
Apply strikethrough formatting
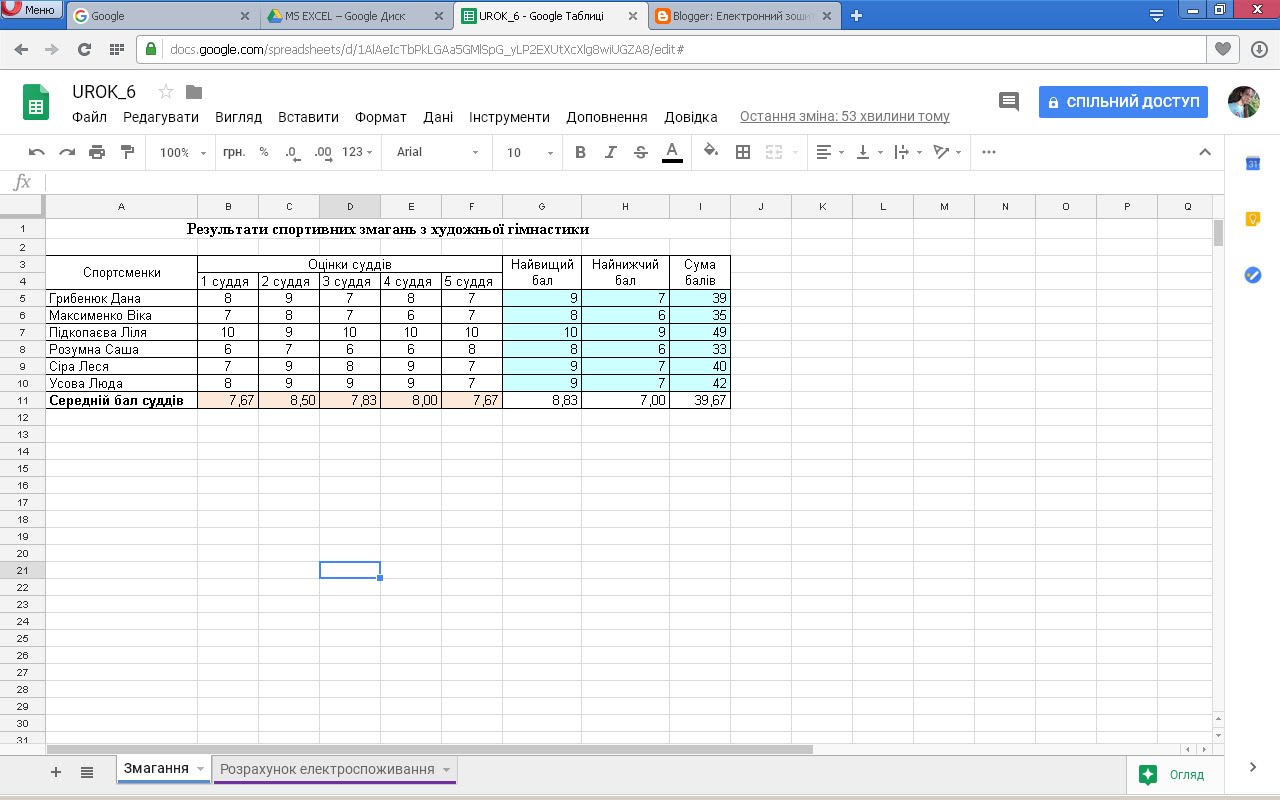pos(641,152)
